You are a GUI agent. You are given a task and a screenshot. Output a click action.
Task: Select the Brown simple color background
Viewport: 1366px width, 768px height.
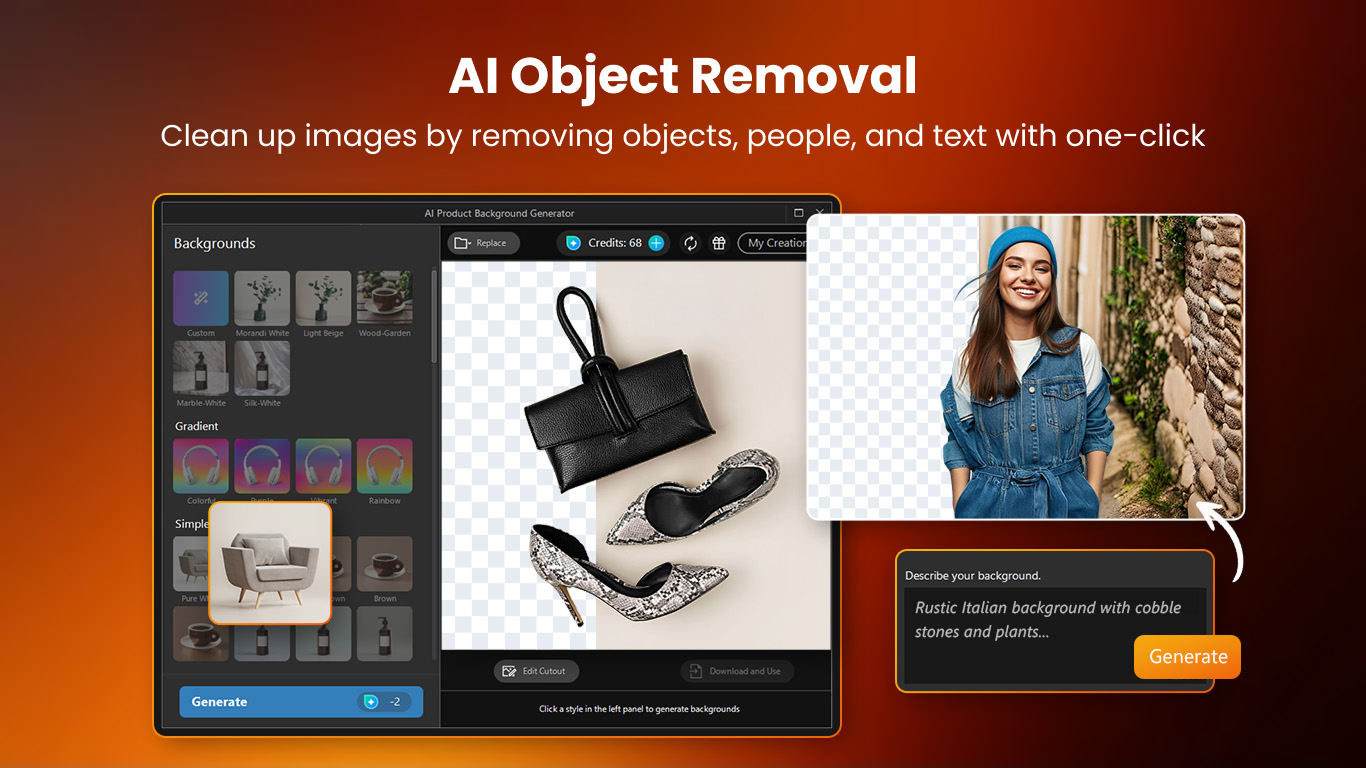tap(385, 564)
